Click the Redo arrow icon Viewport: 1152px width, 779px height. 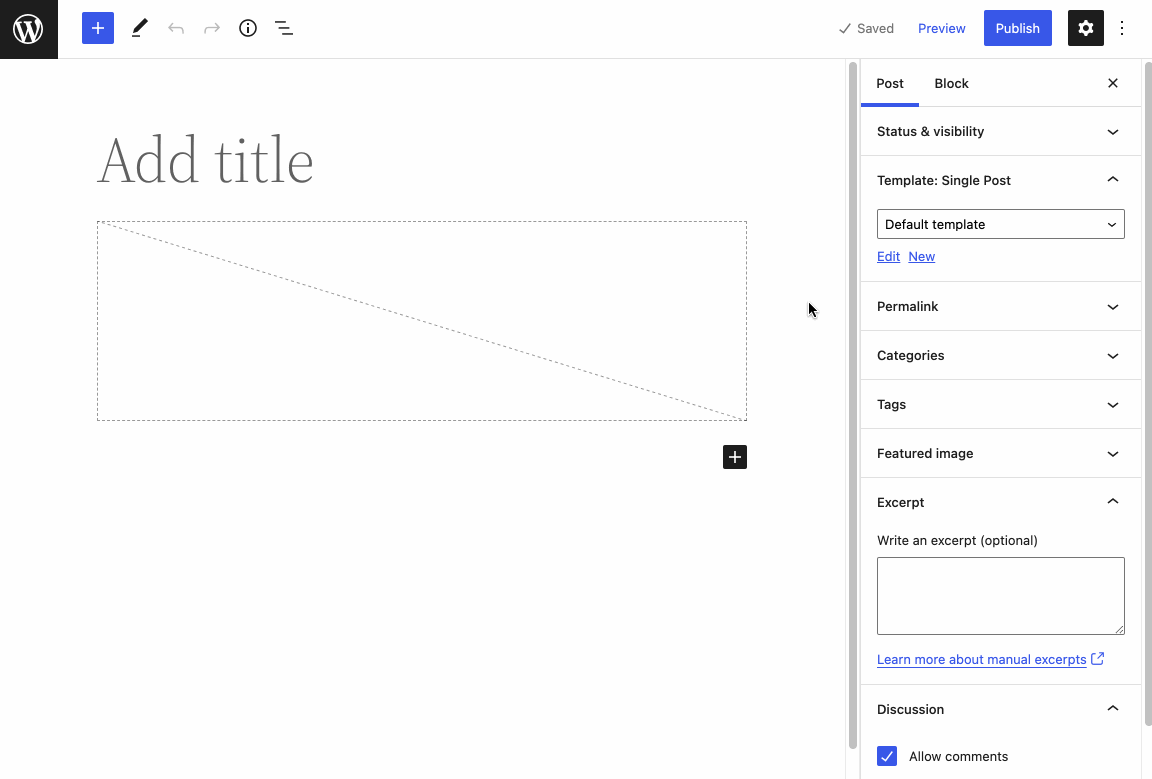click(x=212, y=28)
